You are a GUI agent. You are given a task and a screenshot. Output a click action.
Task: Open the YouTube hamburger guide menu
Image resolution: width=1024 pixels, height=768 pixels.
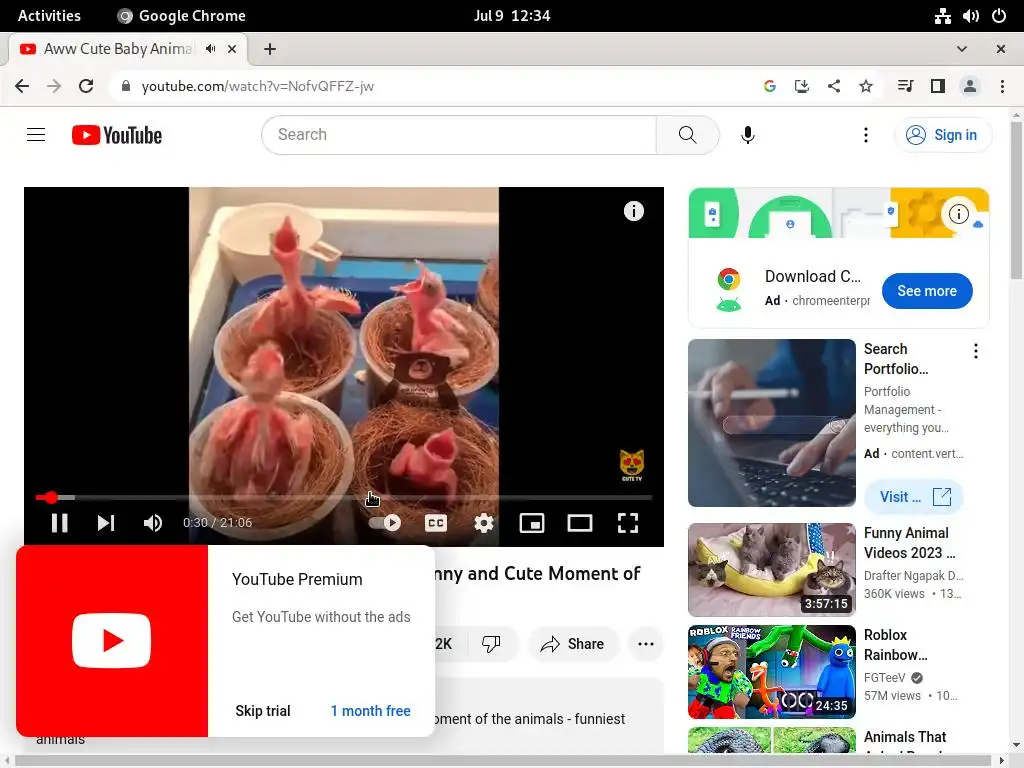pyautogui.click(x=36, y=135)
